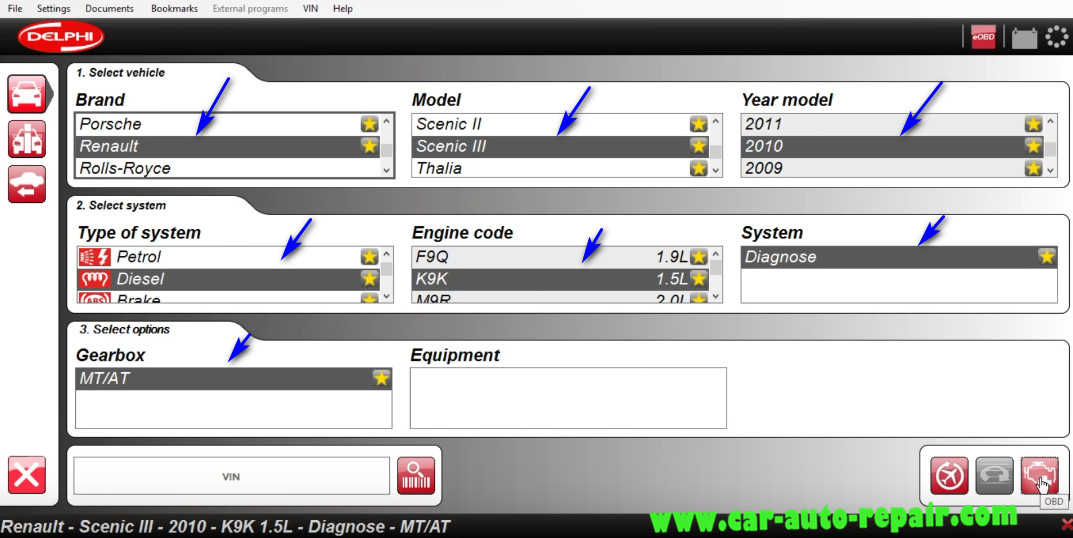Select the car vehicle selection icon in sidebar
Image resolution: width=1073 pixels, height=538 pixels.
[x=27, y=94]
